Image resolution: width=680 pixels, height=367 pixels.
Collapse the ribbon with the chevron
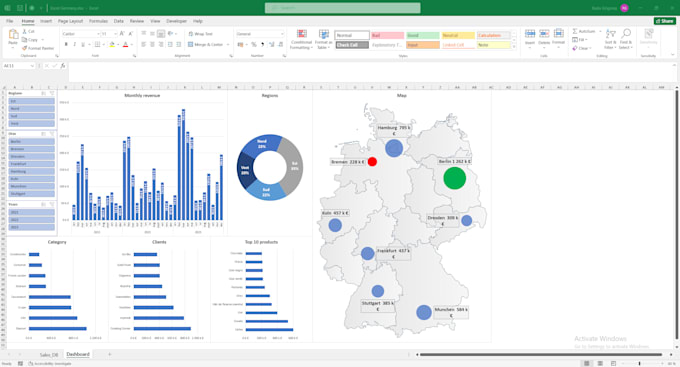click(x=673, y=55)
